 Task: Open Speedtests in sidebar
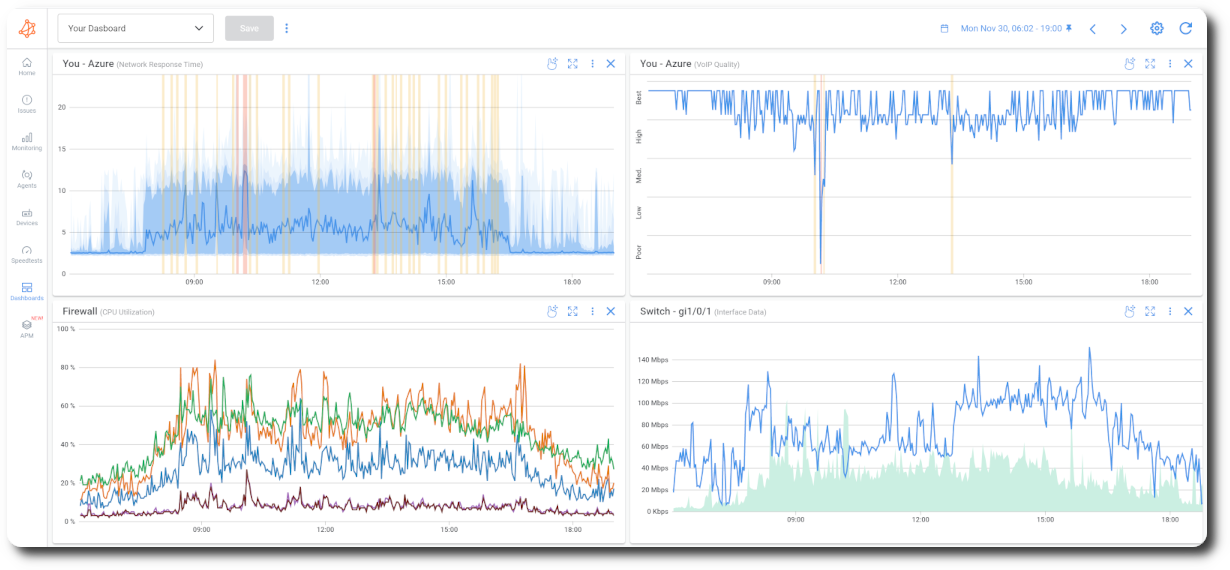(27, 254)
